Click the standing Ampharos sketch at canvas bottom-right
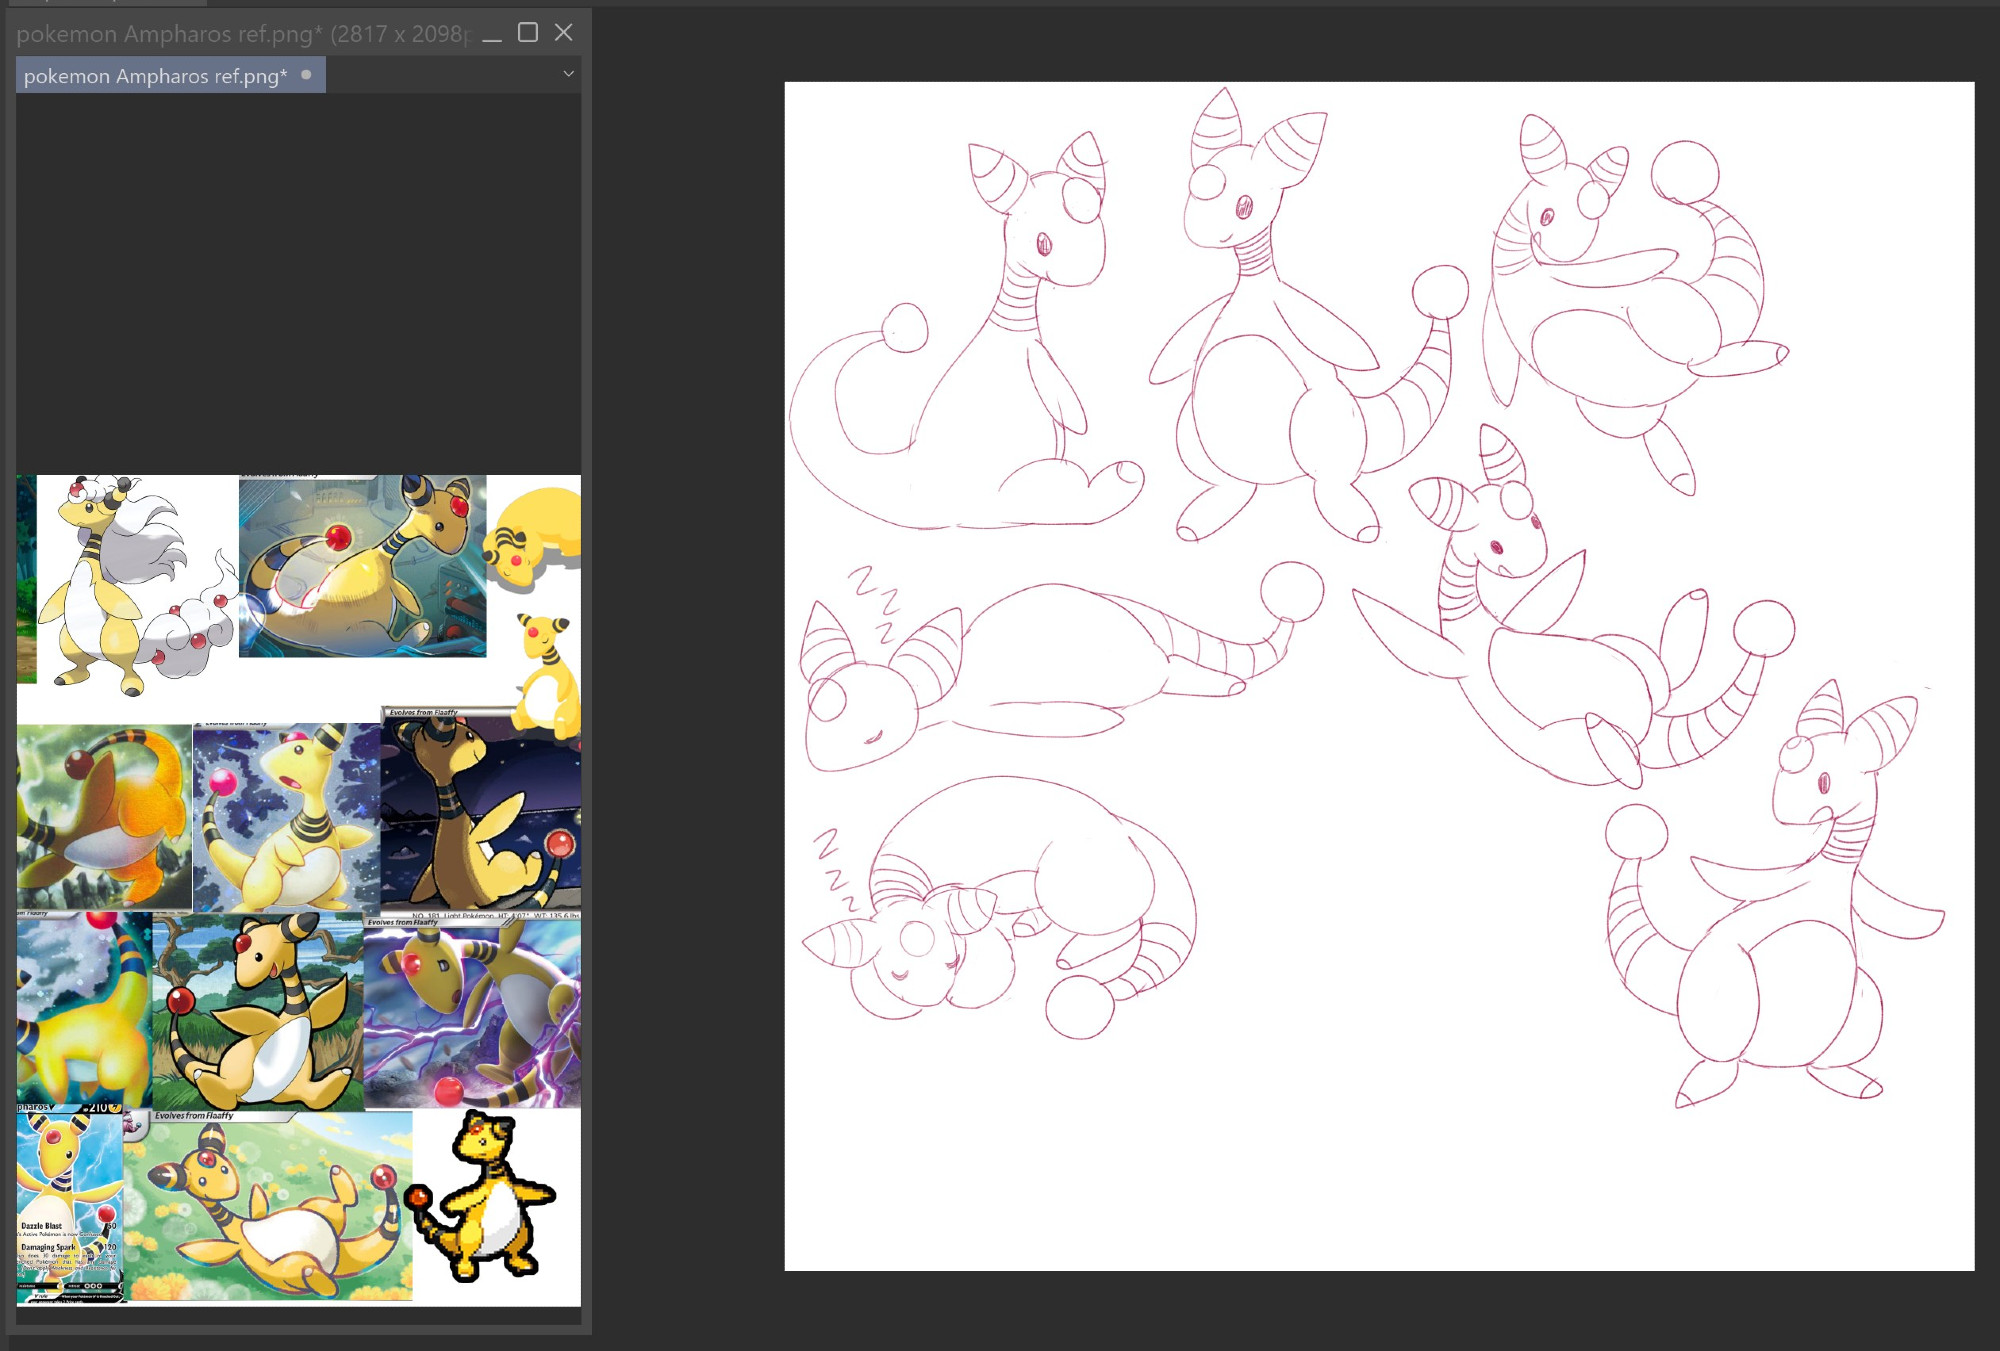Viewport: 2000px width, 1351px height. pos(1774,894)
